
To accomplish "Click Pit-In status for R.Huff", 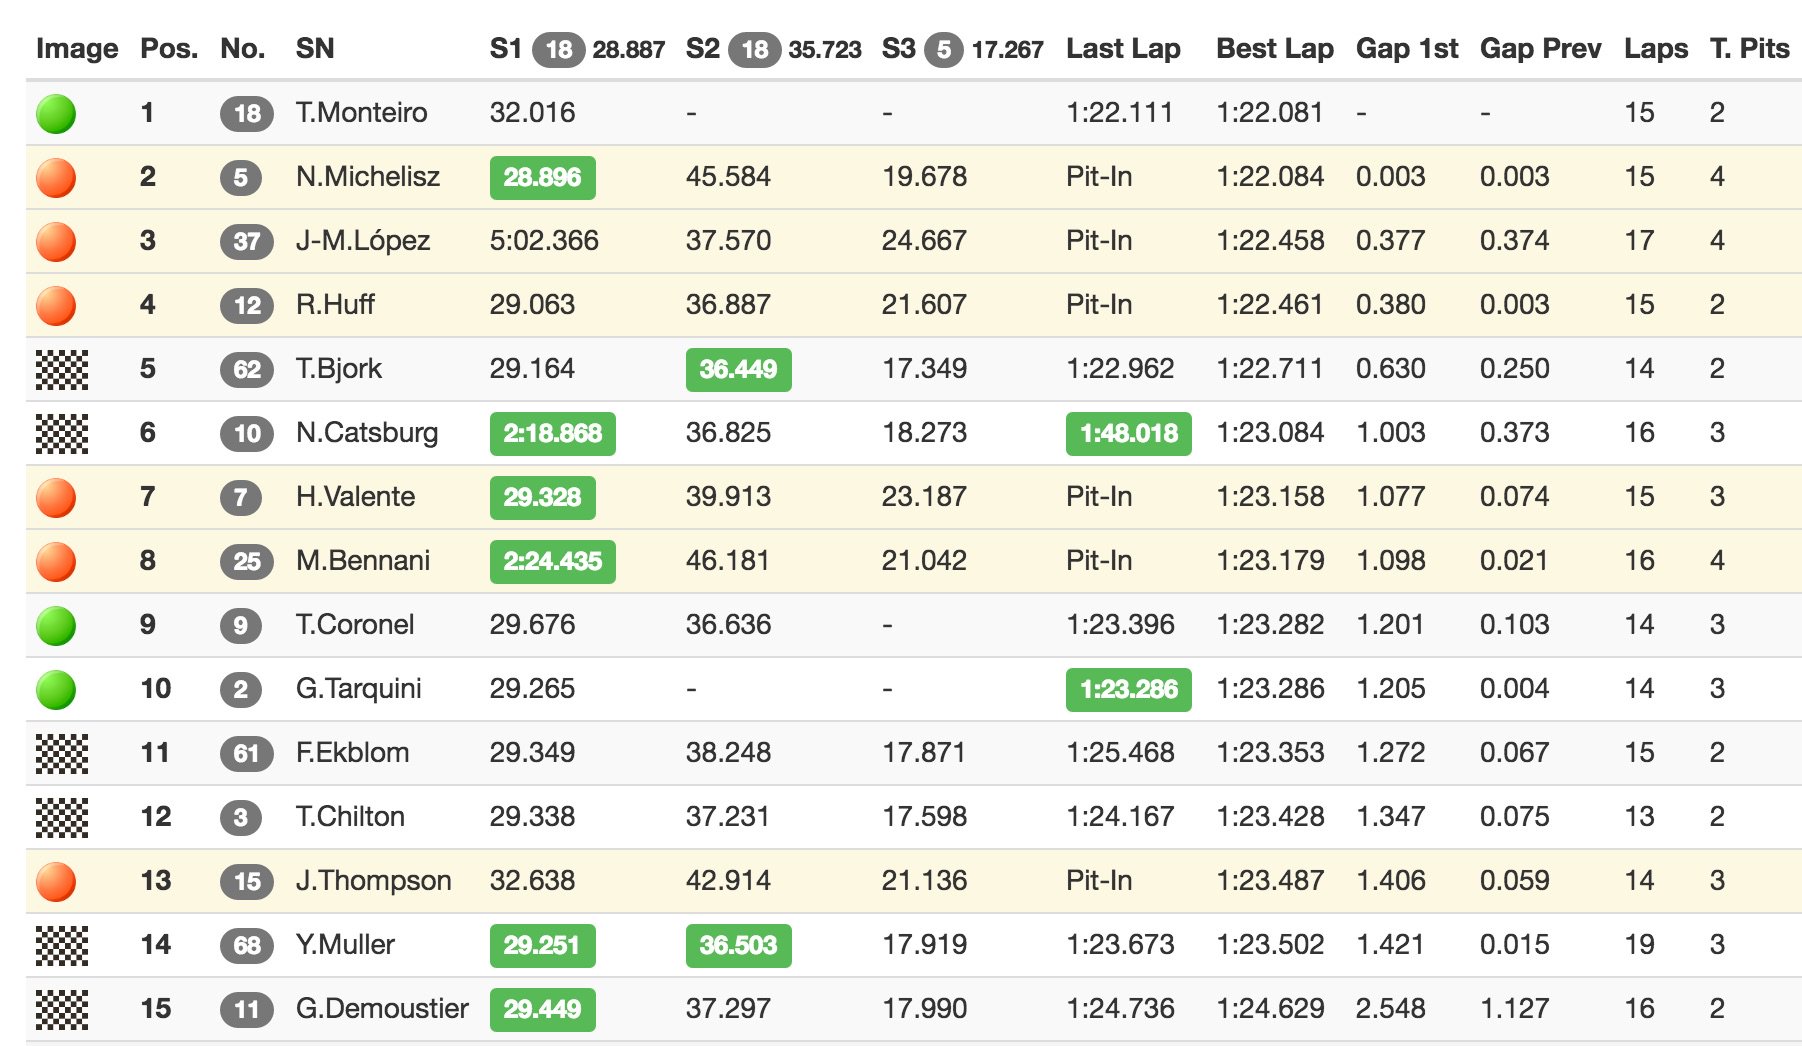I will (1099, 304).
